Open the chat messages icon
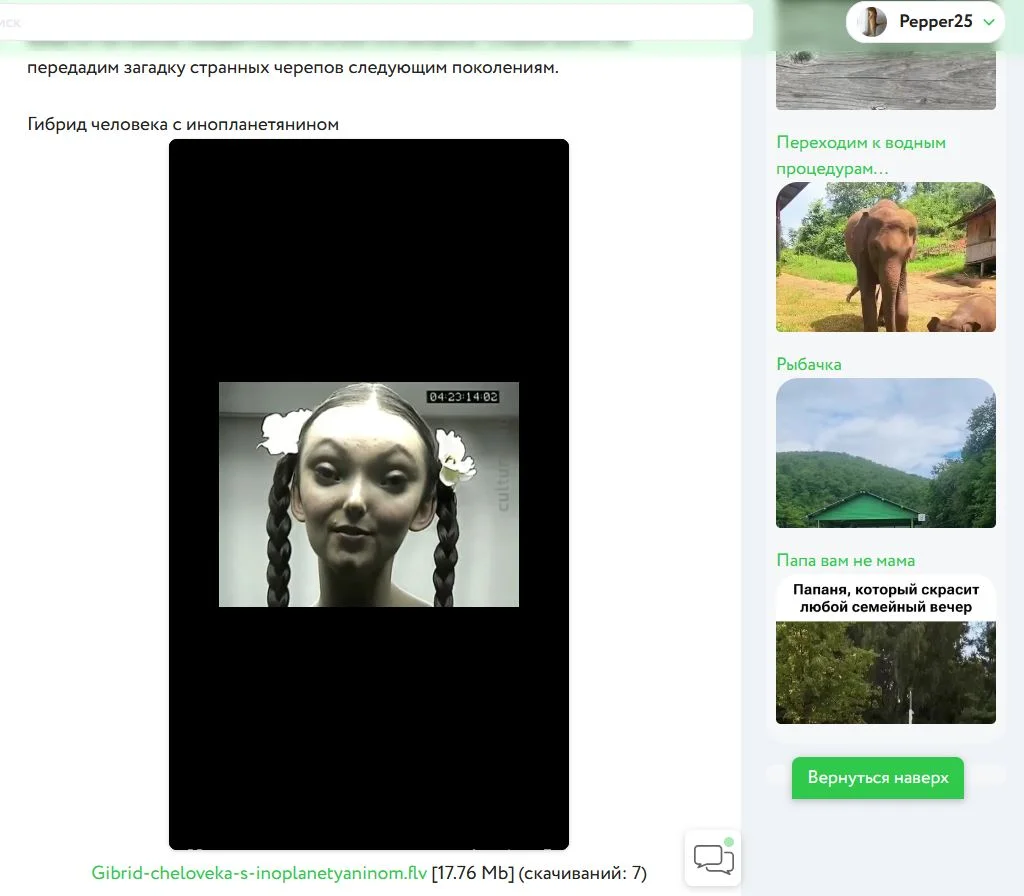This screenshot has width=1024, height=896. [x=713, y=859]
